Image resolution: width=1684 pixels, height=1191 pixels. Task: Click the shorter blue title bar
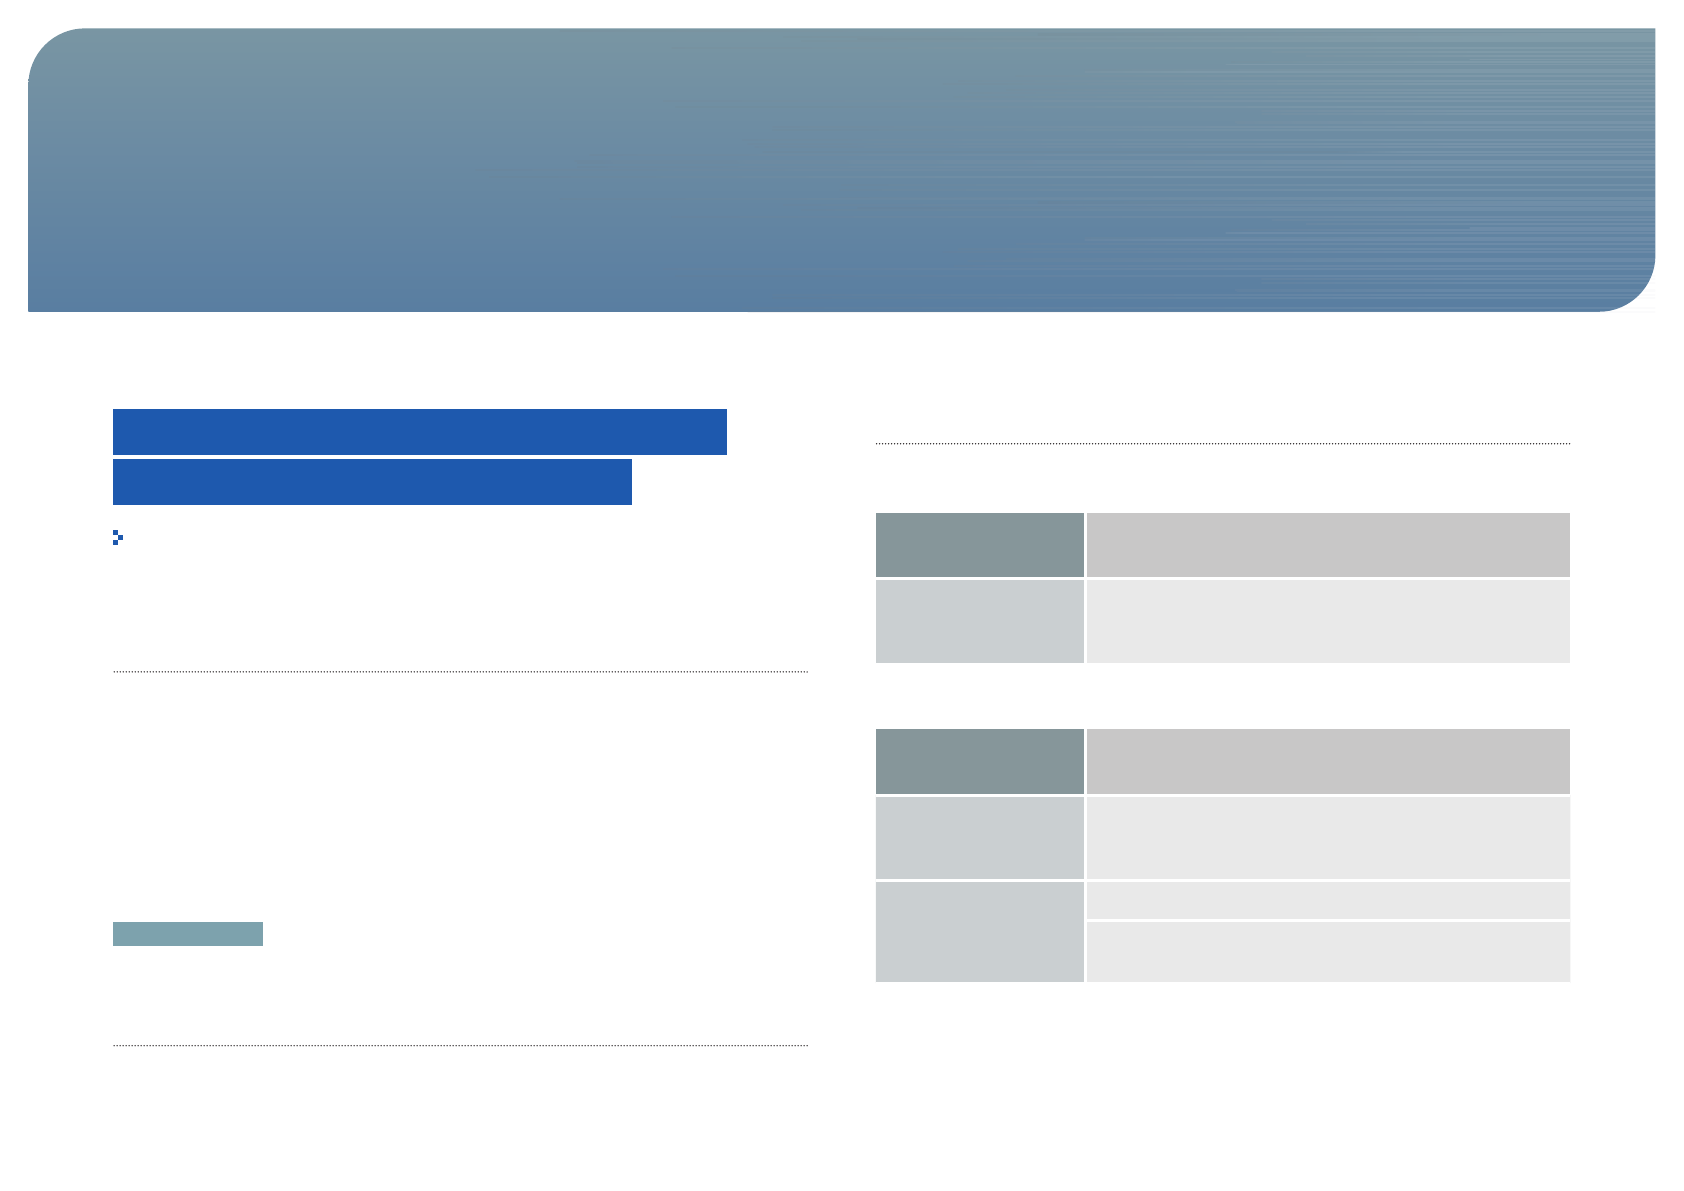point(372,482)
